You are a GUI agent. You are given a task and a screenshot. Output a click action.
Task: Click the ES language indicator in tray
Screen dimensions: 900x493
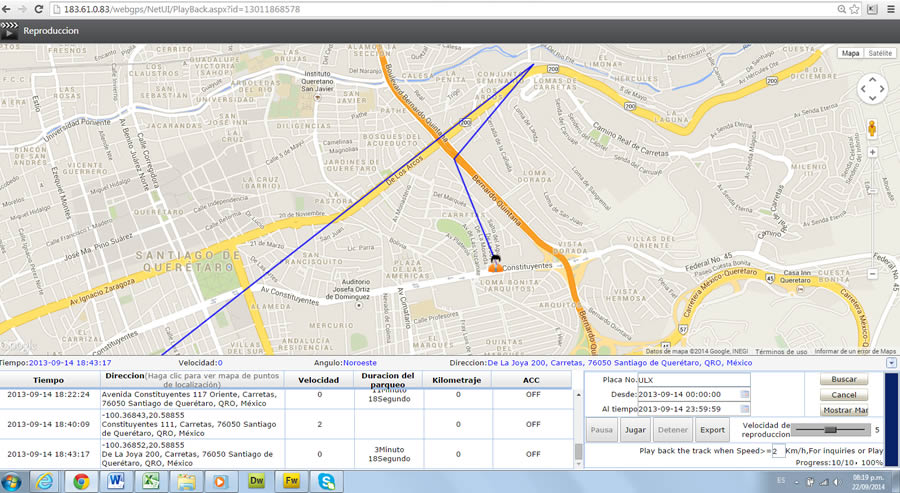781,480
